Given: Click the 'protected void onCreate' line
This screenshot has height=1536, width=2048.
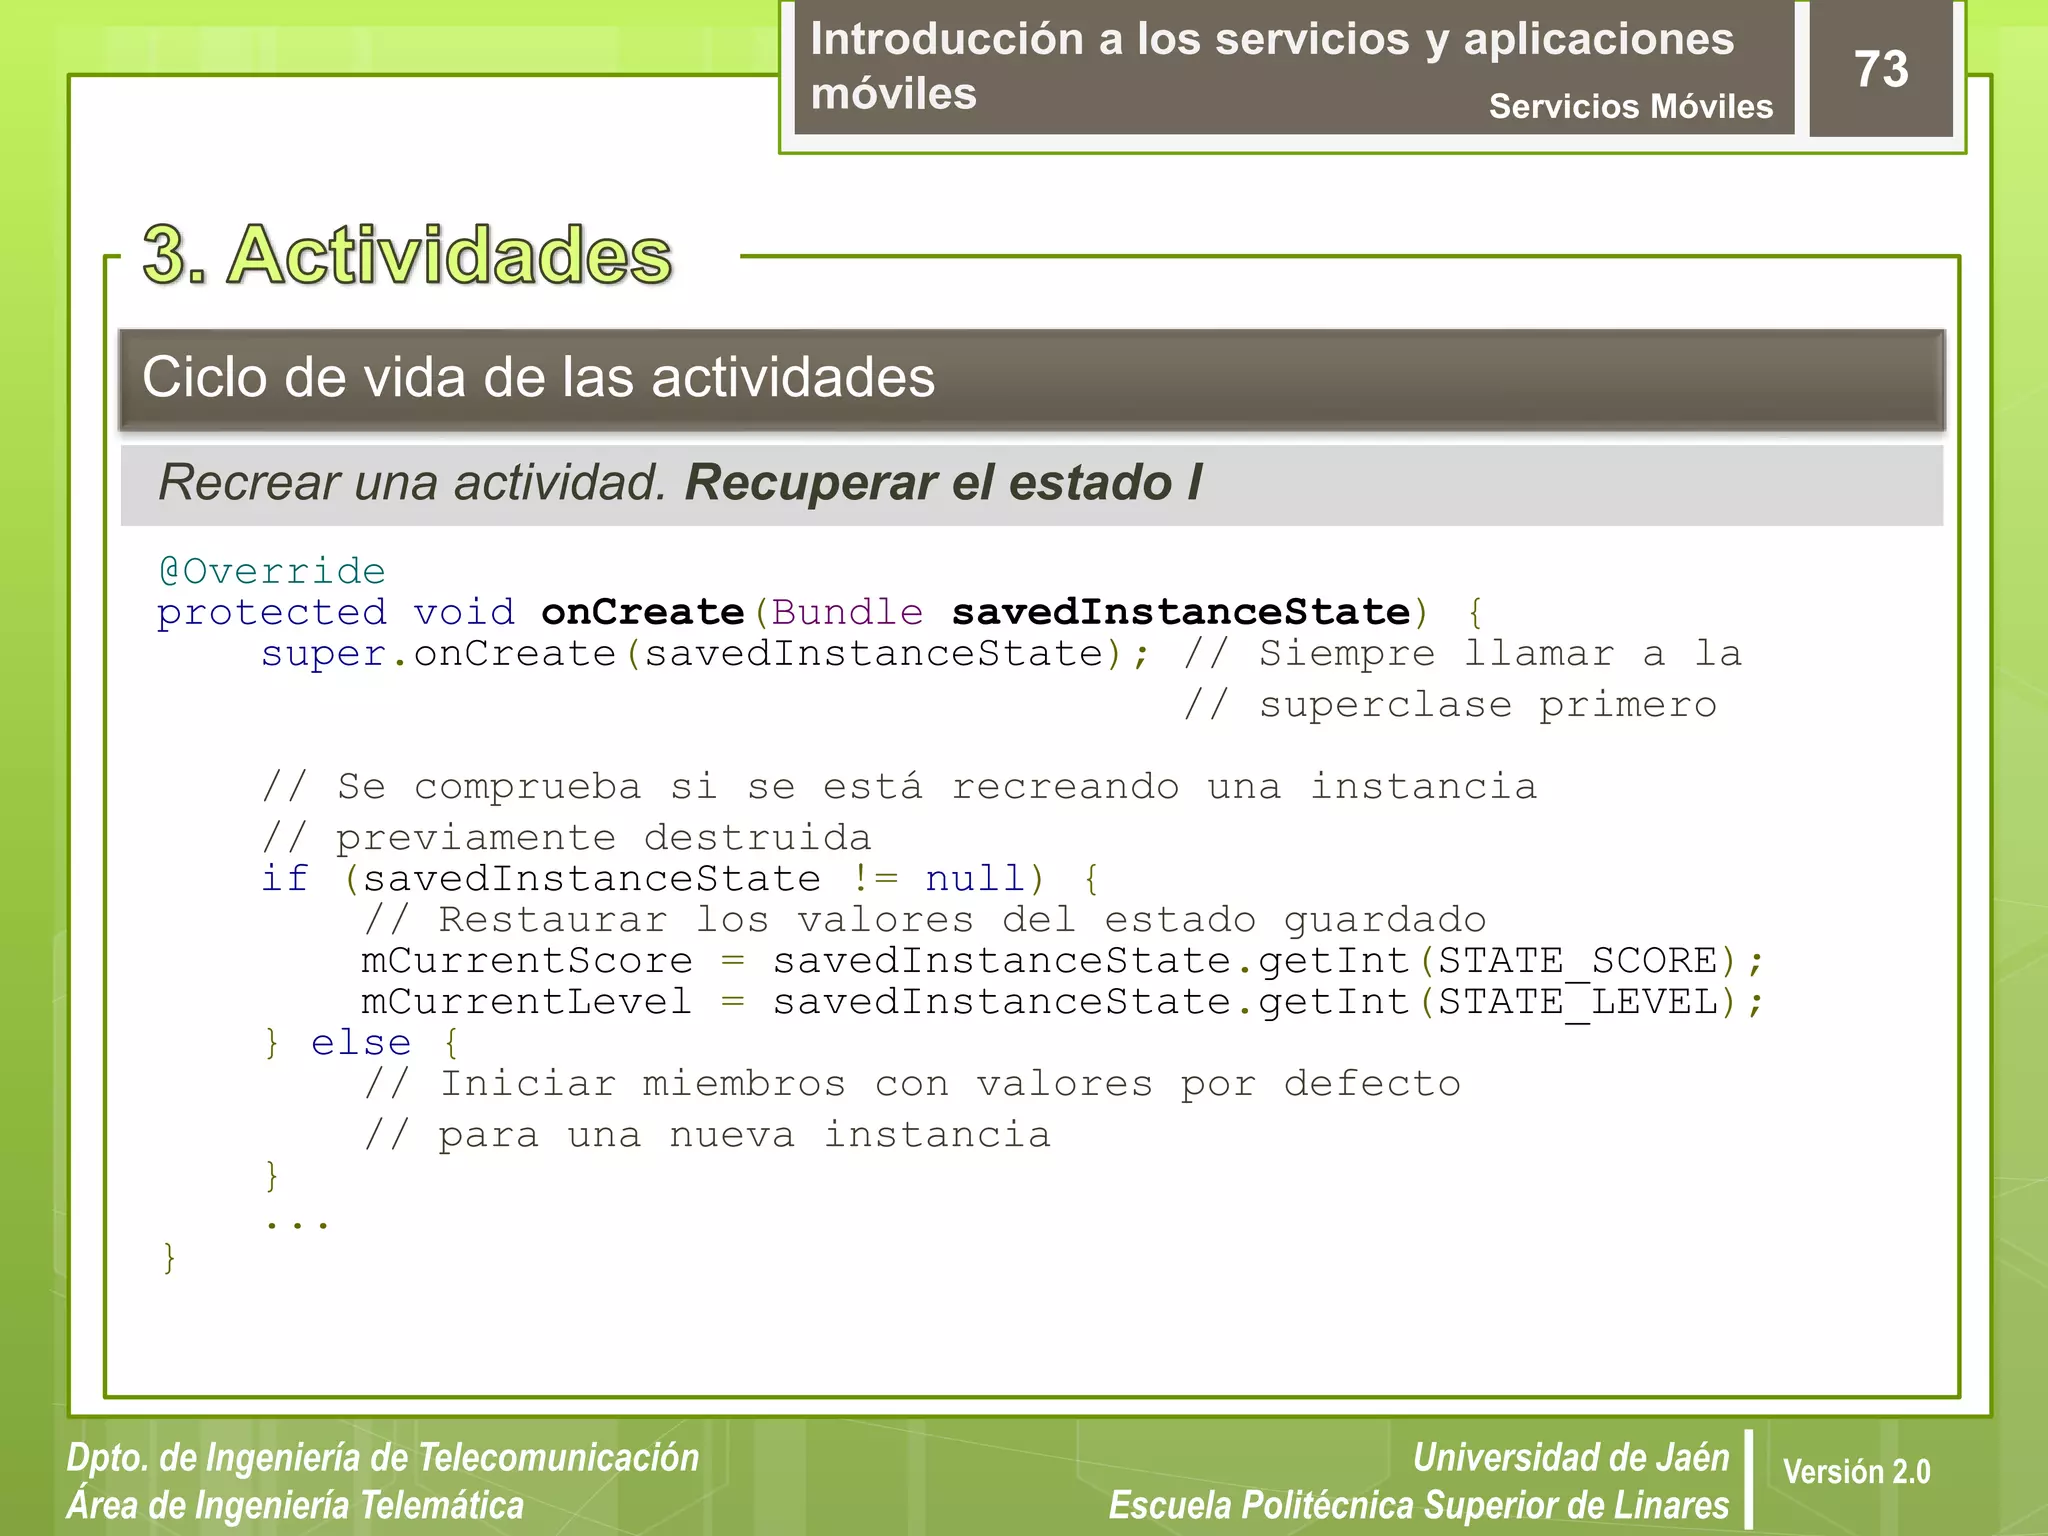Looking at the screenshot, I should 820,612.
